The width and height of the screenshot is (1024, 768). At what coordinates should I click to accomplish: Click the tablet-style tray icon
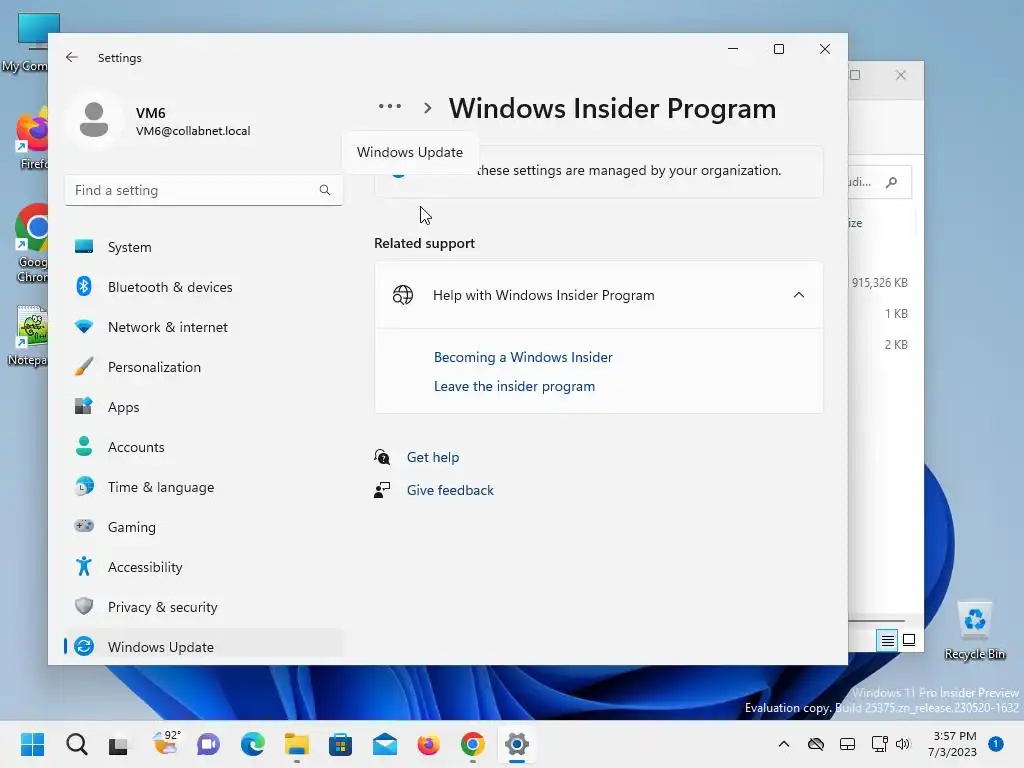pyautogui.click(x=847, y=744)
